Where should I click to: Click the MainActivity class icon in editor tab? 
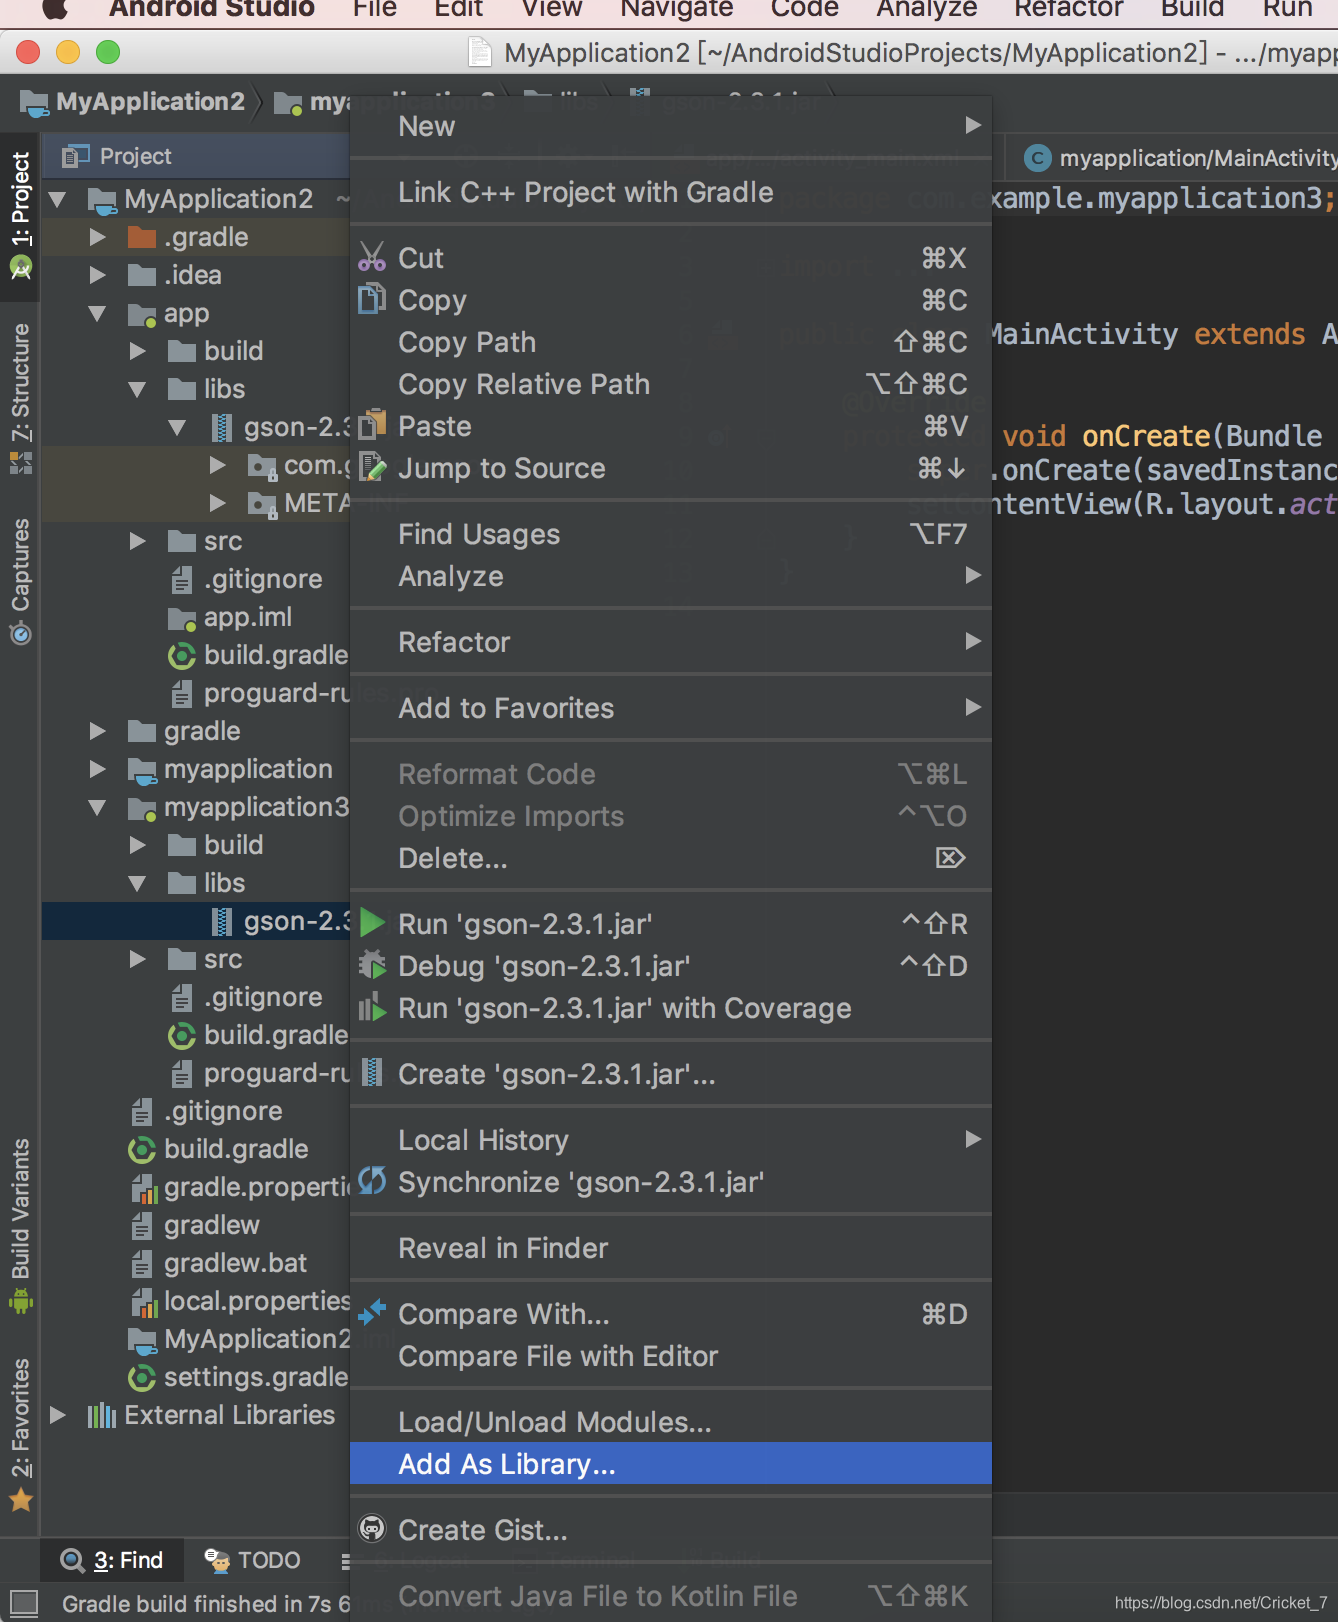[x=1038, y=158]
